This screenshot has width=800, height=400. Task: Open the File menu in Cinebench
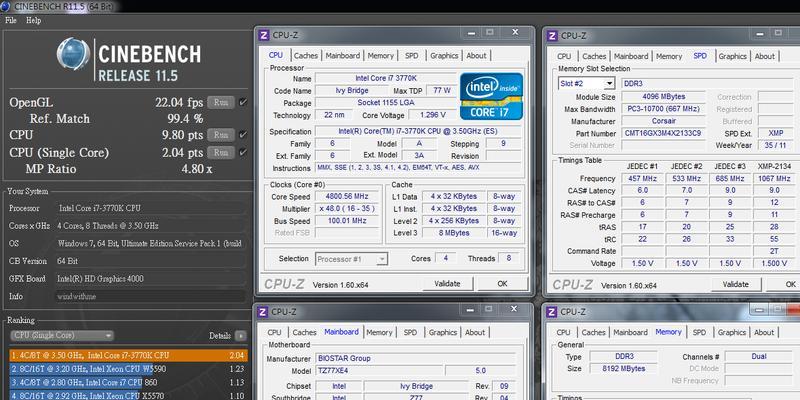coord(11,20)
